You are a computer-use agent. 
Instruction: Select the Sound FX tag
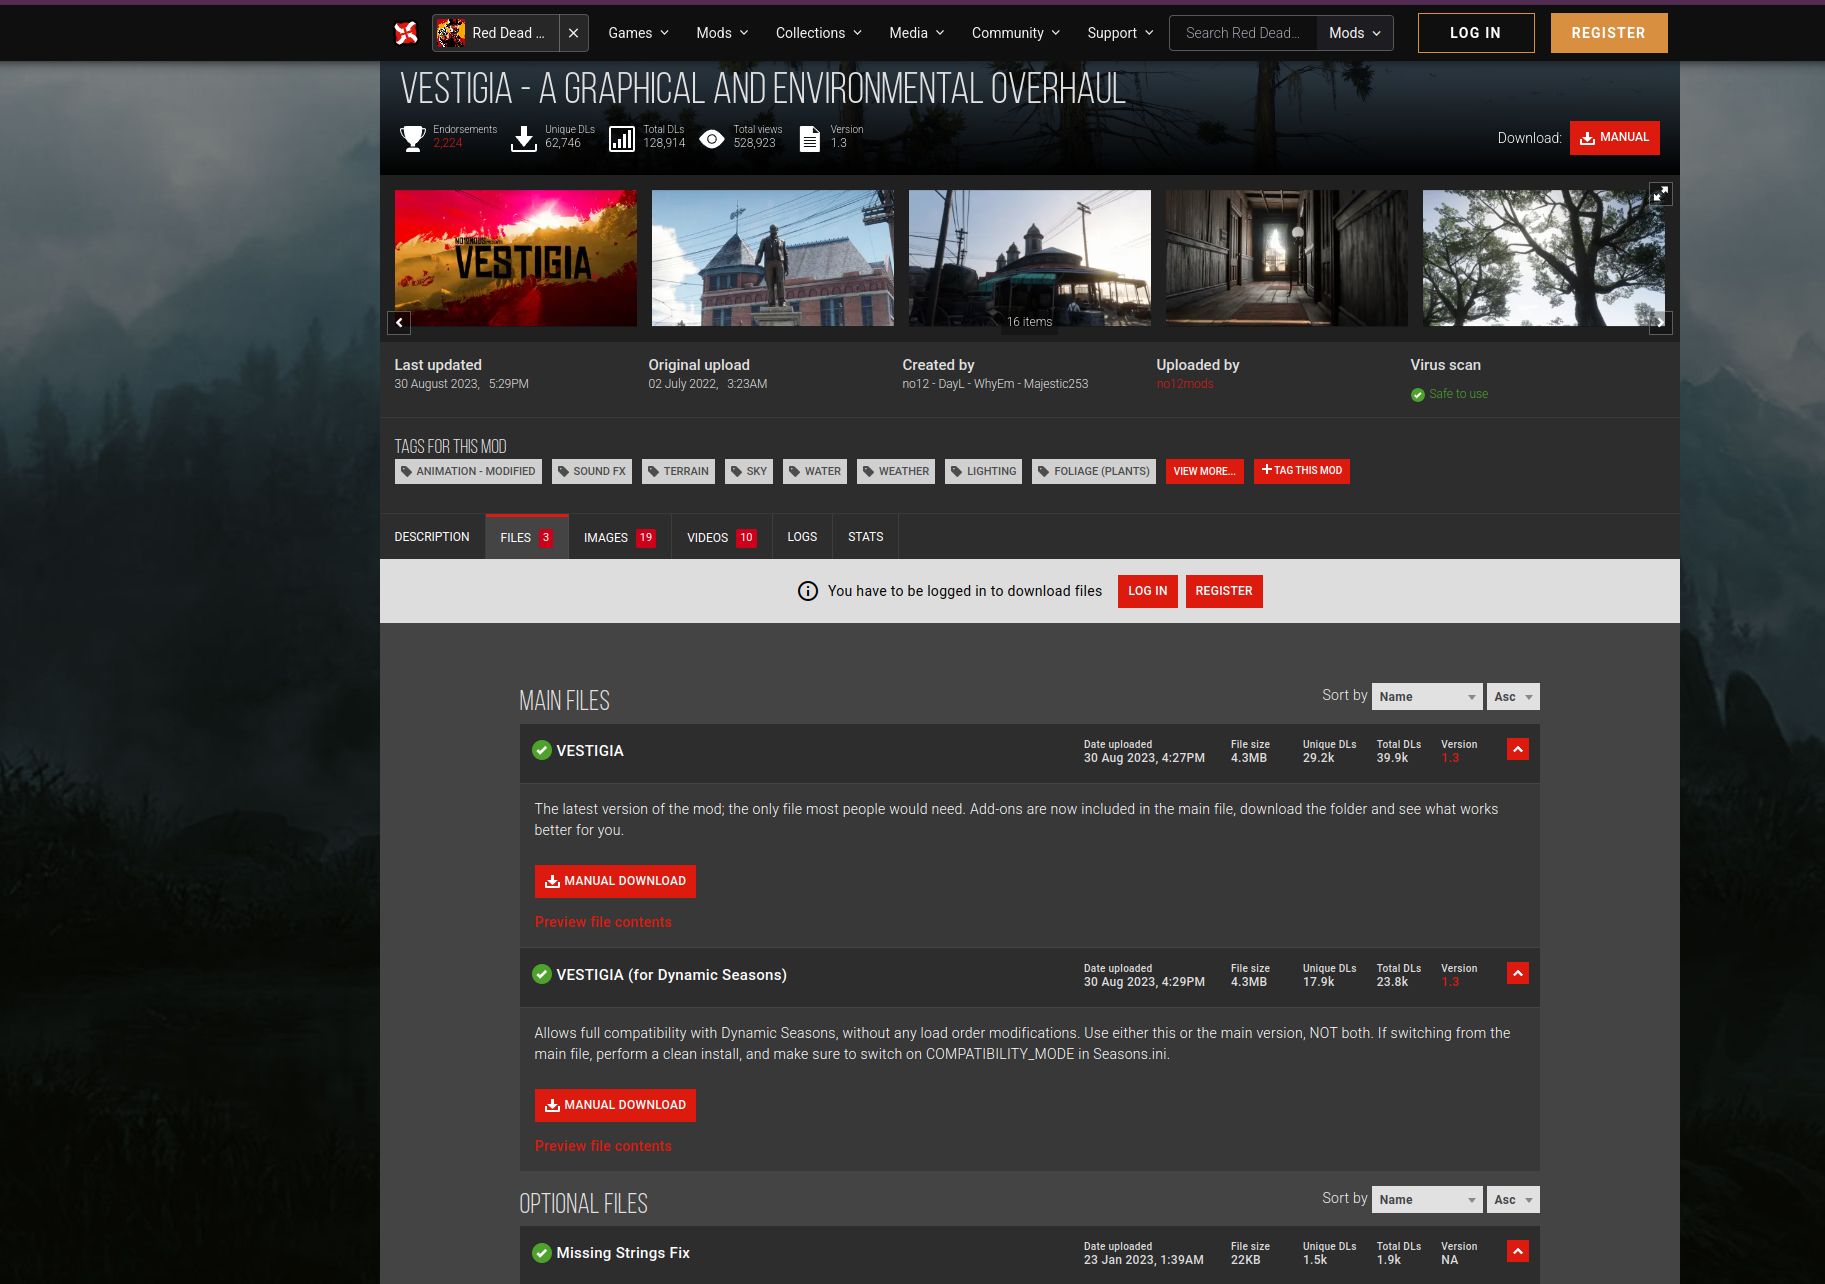click(592, 471)
